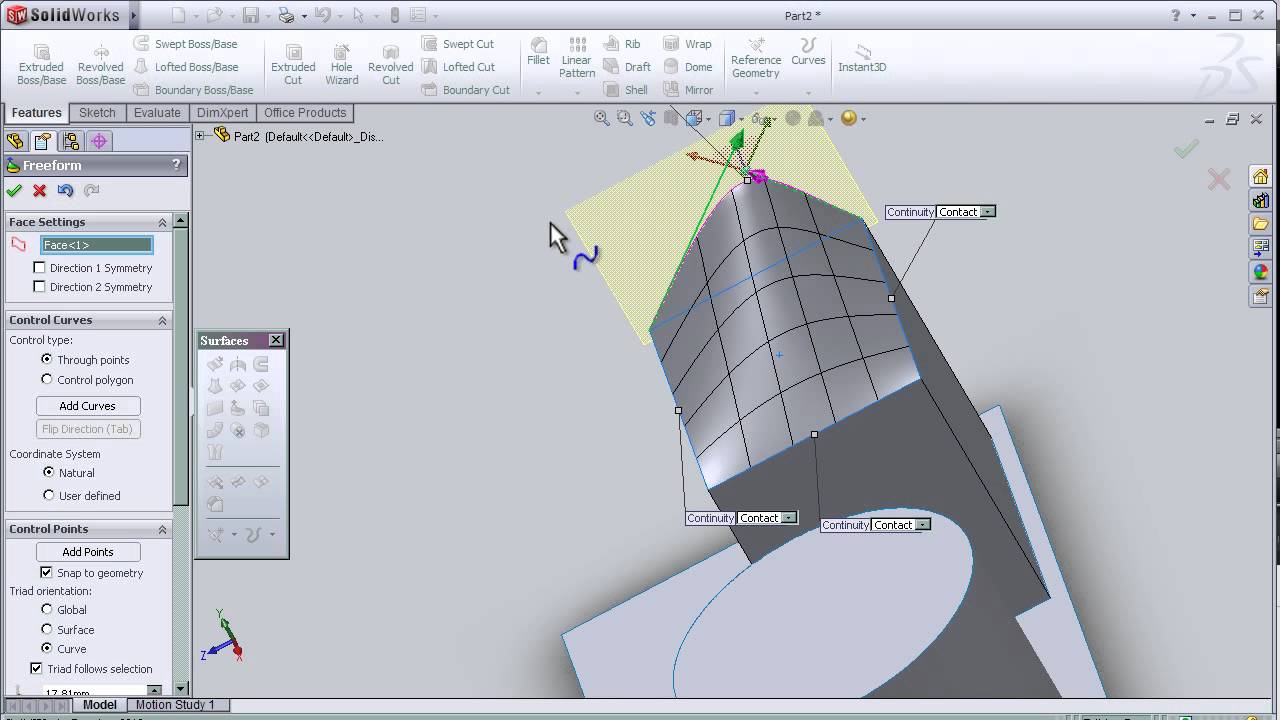Viewport: 1280px width, 720px height.
Task: Select the Mirror tool
Action: [689, 90]
